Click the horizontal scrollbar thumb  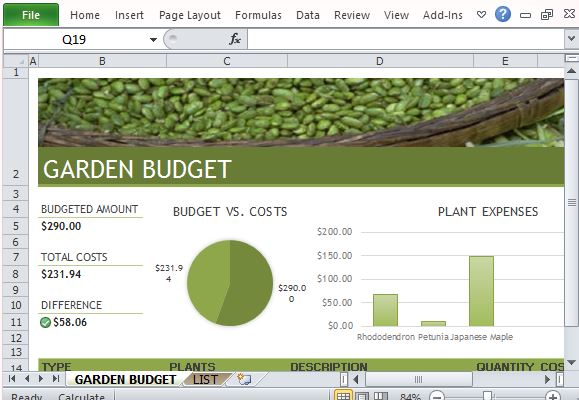[x=418, y=379]
